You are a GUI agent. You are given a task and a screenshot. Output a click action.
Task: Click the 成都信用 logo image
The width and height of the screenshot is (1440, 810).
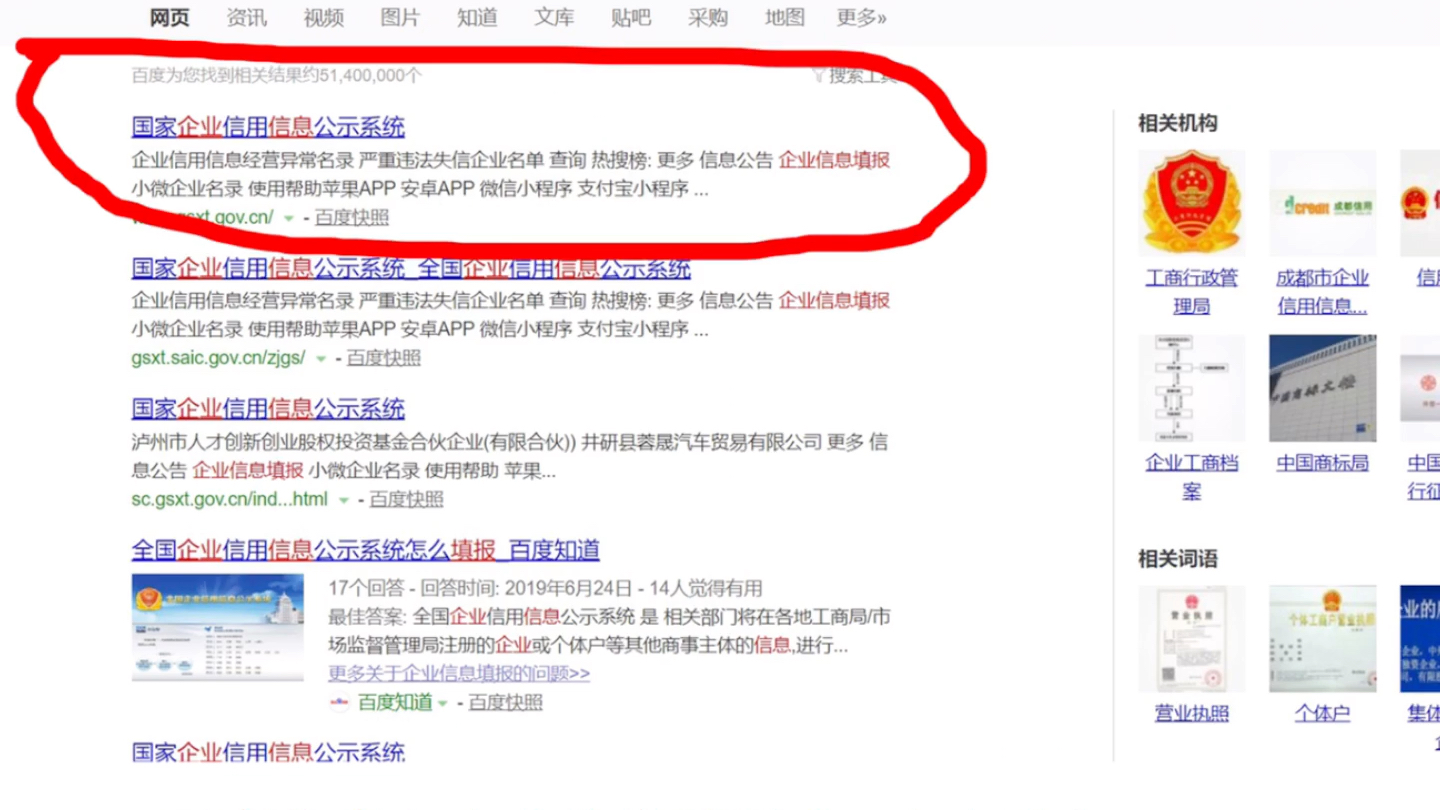(1323, 203)
